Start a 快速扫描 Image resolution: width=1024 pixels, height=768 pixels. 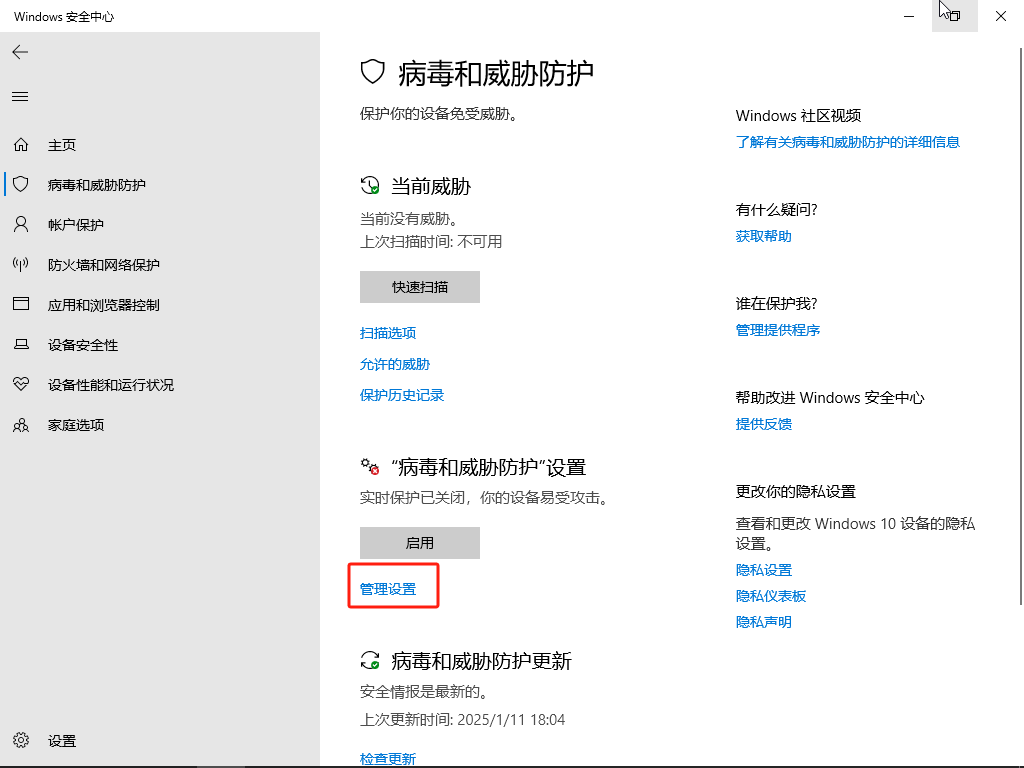coord(419,287)
